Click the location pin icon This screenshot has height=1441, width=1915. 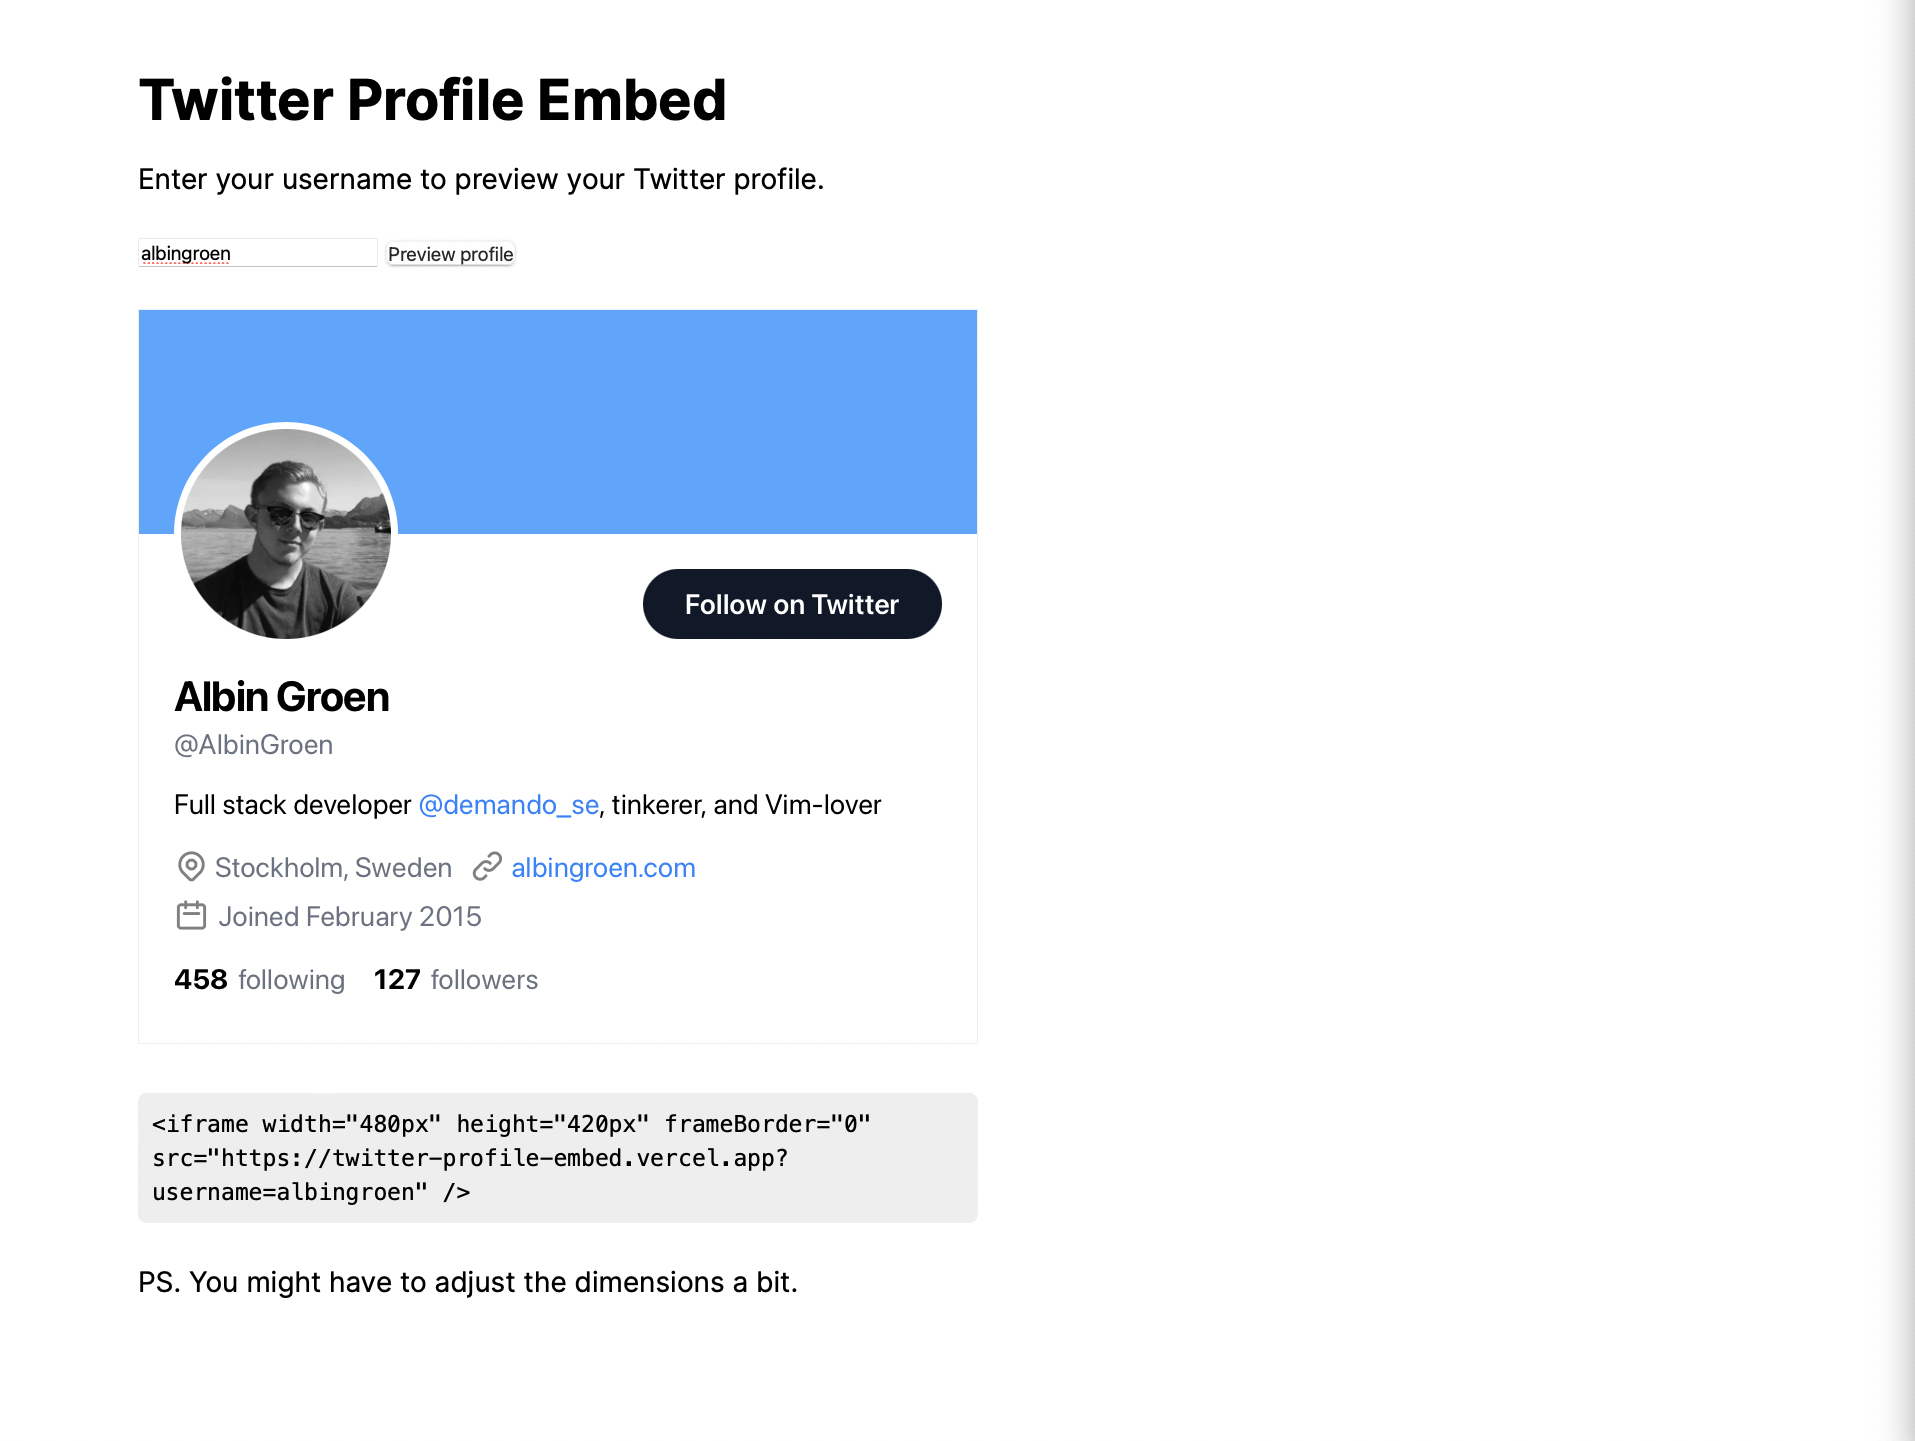coord(190,867)
